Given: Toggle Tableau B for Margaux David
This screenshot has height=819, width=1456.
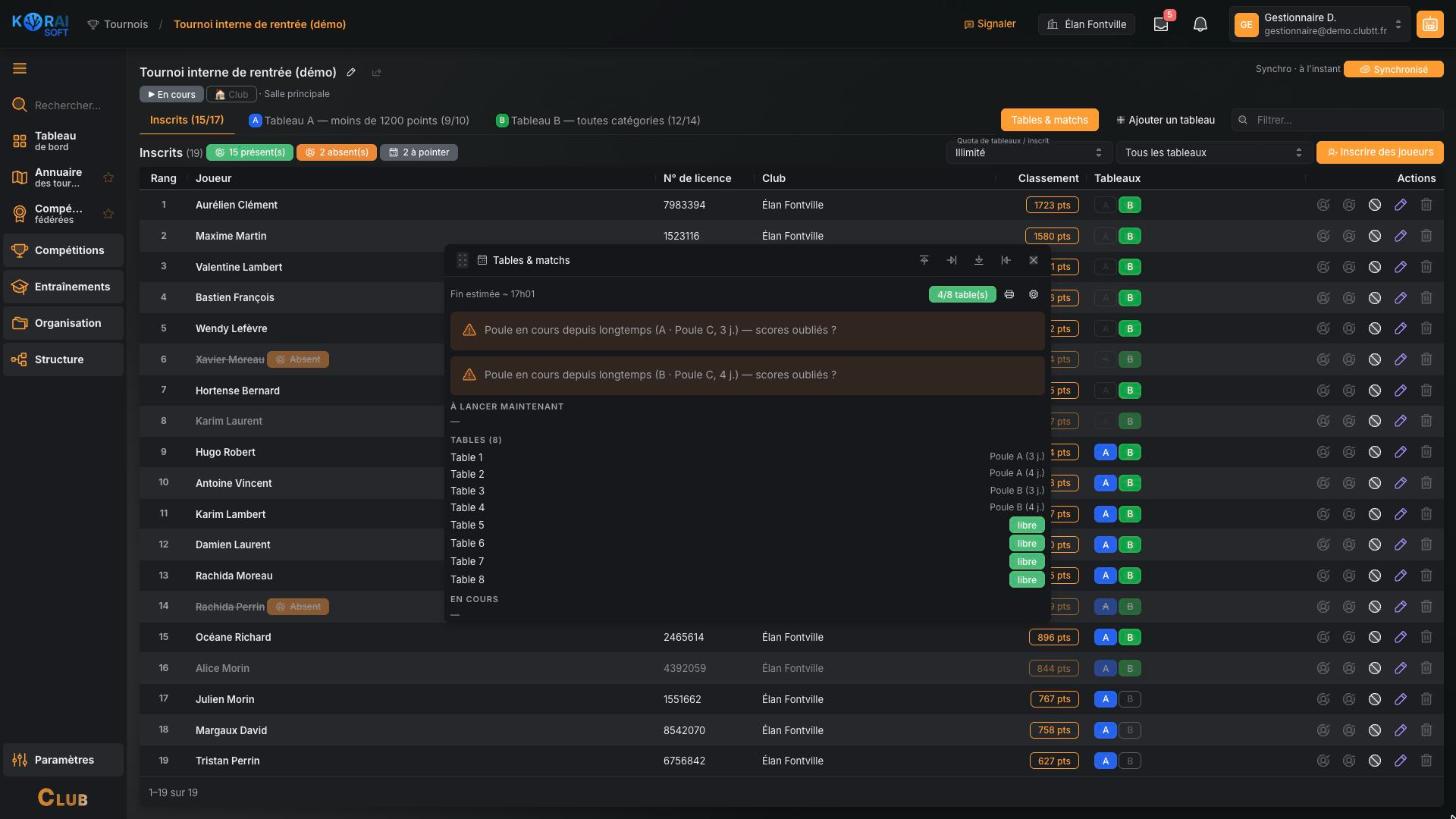Looking at the screenshot, I should (1130, 730).
